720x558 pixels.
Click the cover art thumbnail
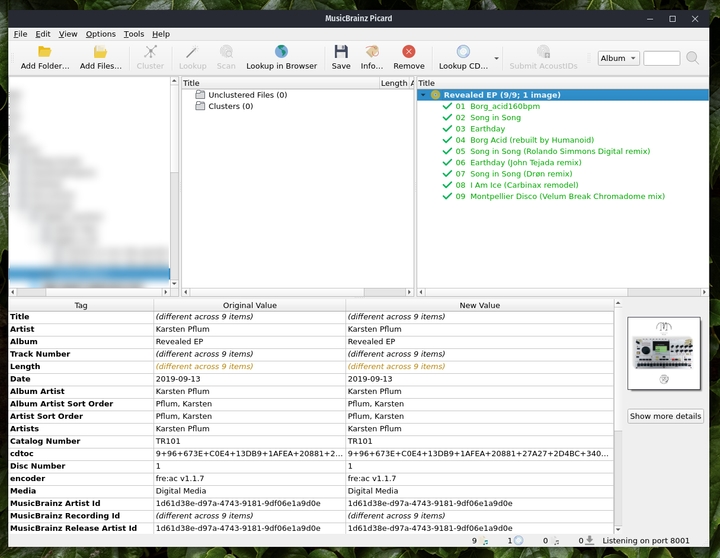(x=664, y=353)
